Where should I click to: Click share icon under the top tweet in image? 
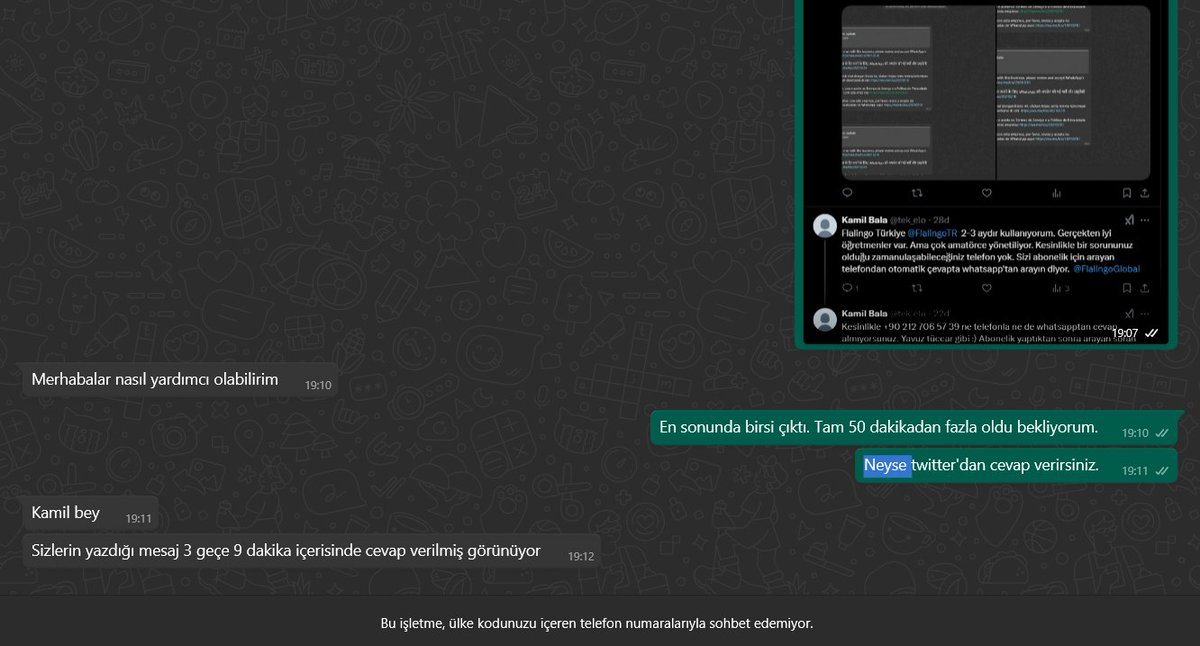[x=1145, y=193]
